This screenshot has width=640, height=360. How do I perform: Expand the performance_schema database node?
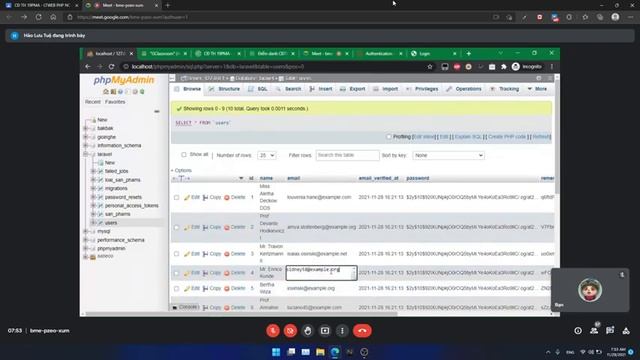[86, 240]
